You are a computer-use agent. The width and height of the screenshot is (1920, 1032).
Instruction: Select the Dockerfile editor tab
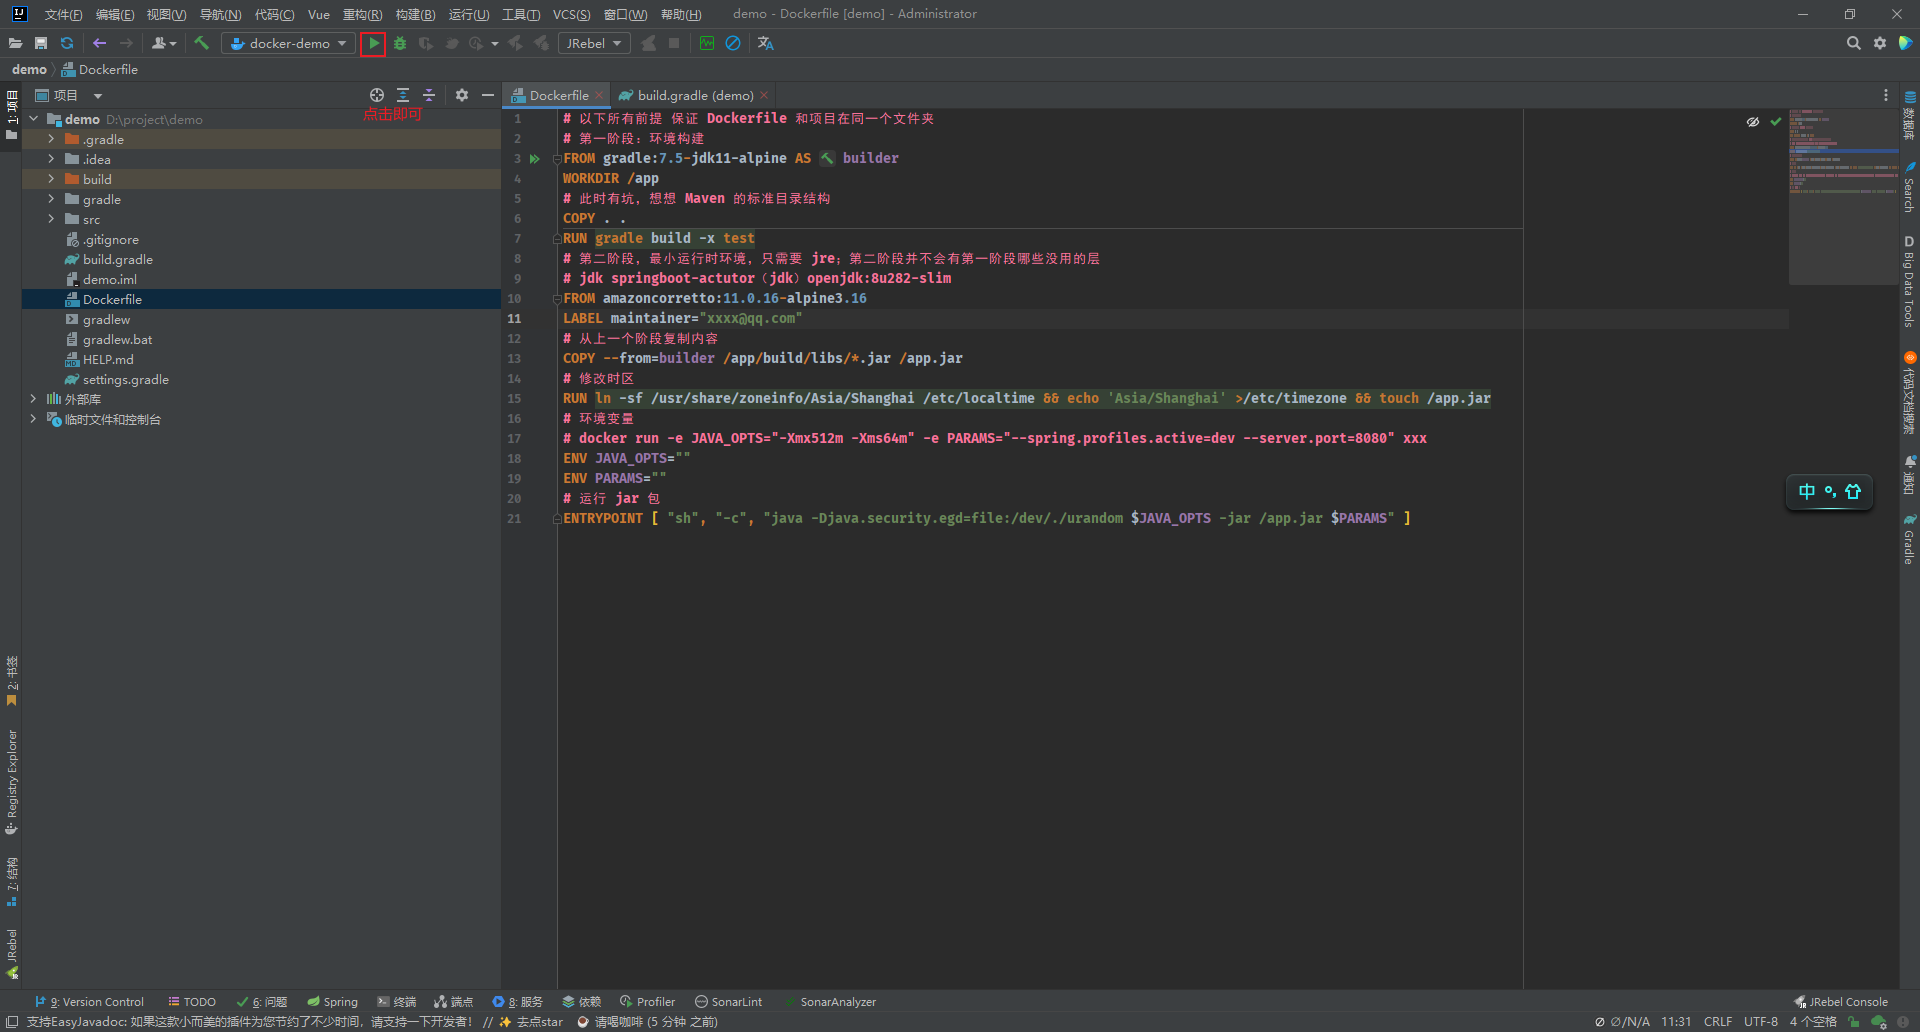click(558, 95)
